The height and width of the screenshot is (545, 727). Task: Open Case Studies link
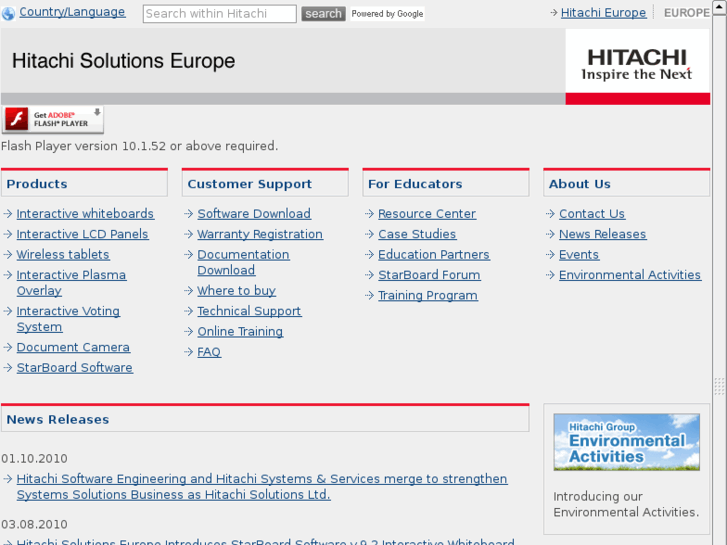(417, 234)
